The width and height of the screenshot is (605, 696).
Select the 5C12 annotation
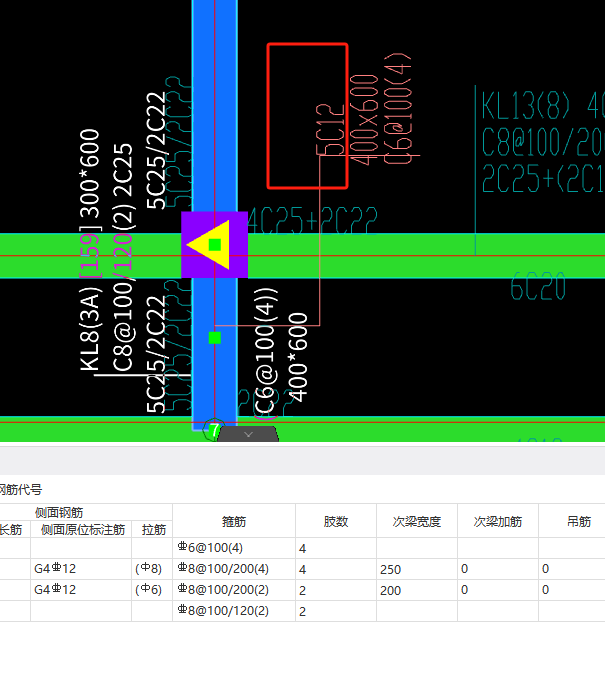tap(330, 129)
